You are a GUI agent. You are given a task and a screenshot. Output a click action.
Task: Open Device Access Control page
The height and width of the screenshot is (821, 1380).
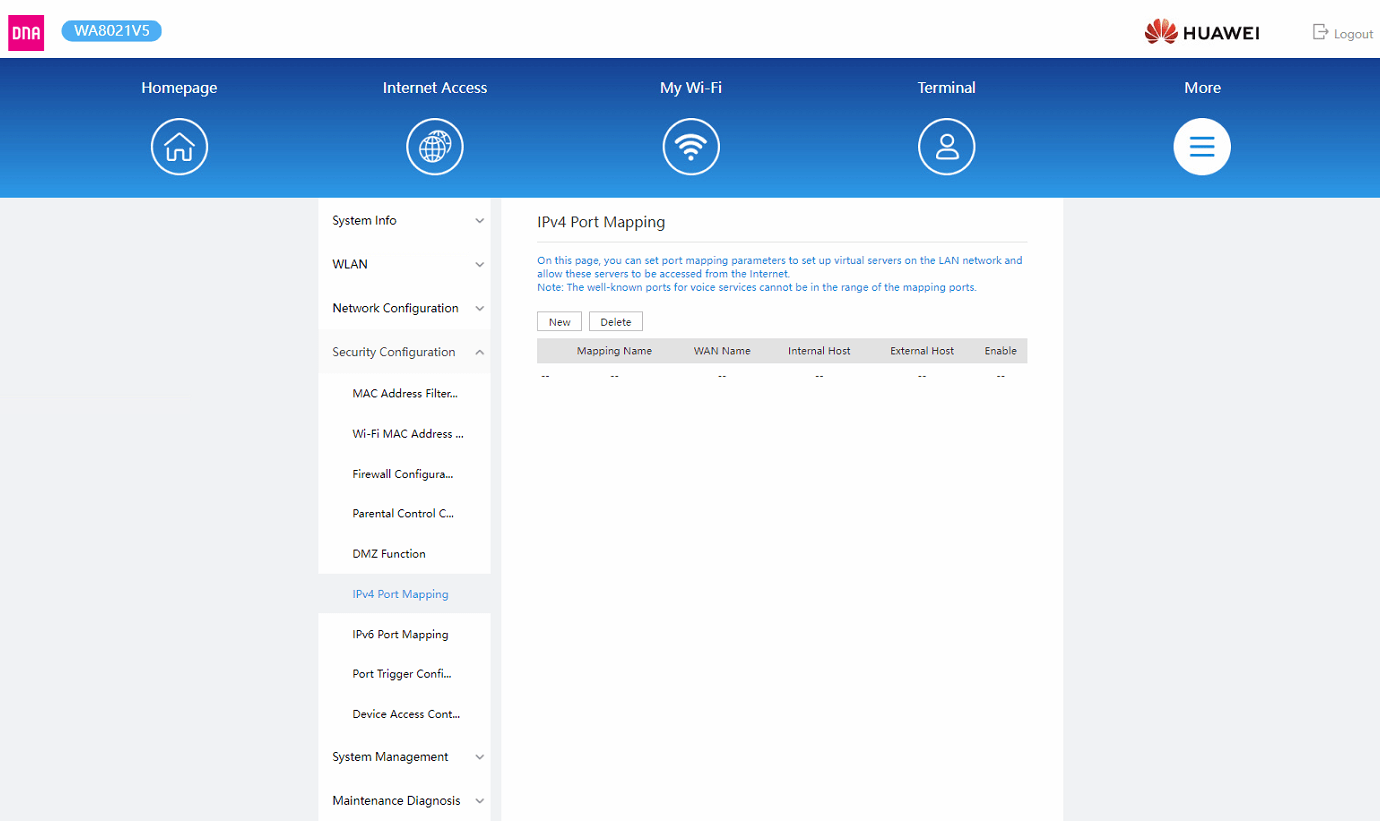[405, 714]
